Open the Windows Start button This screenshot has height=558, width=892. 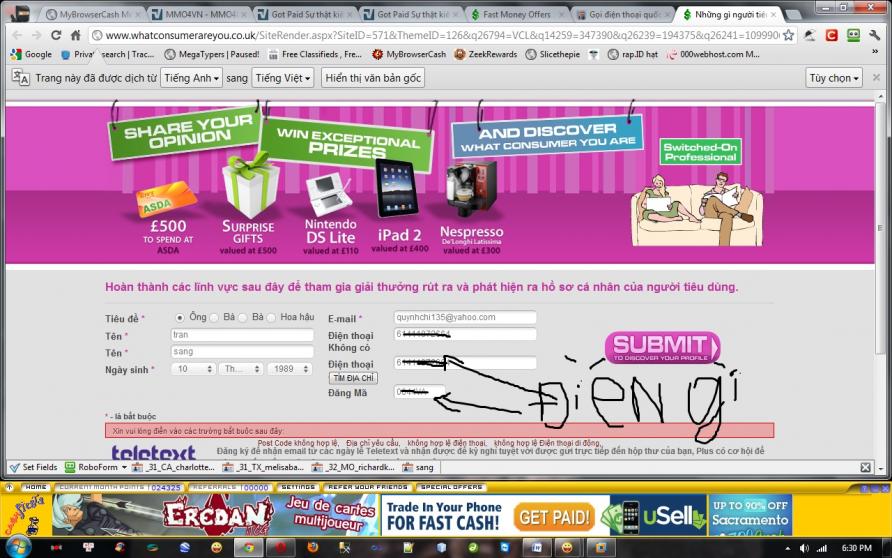coord(17,547)
